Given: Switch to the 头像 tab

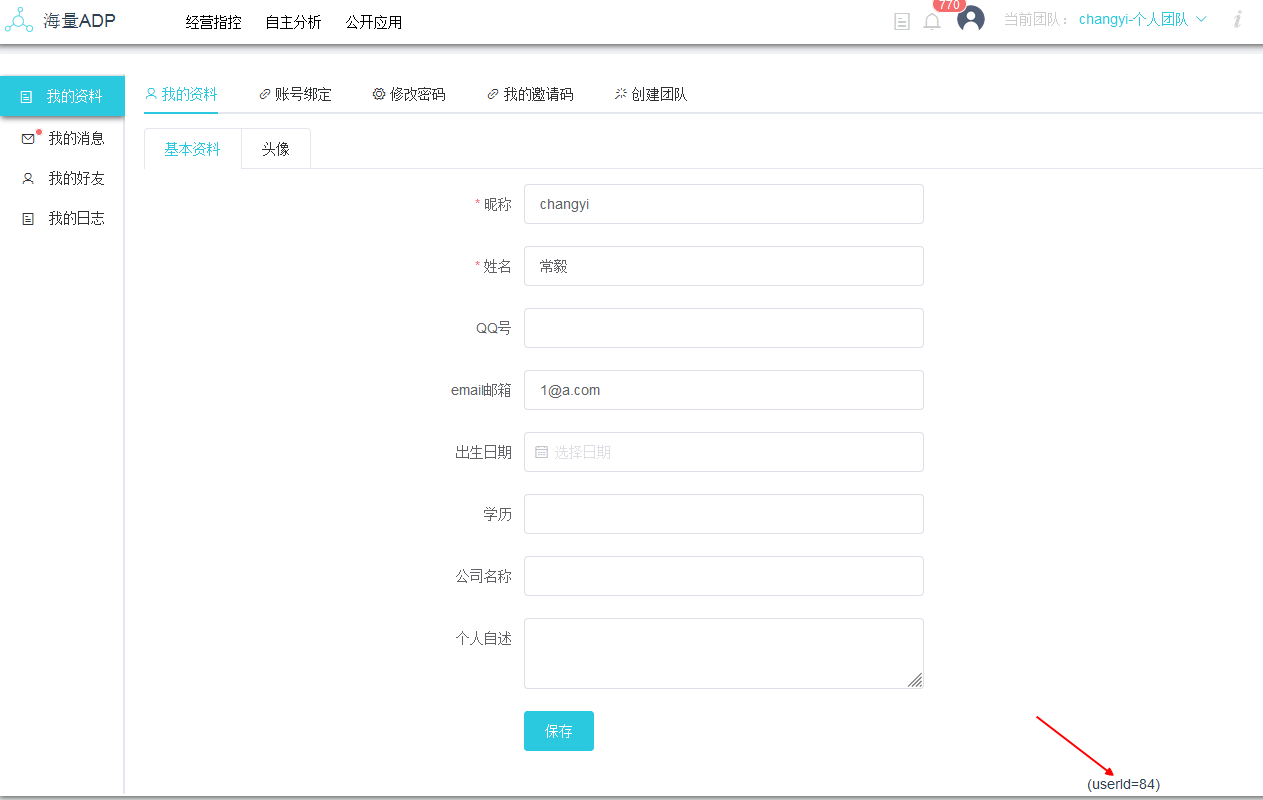Looking at the screenshot, I should [x=276, y=149].
